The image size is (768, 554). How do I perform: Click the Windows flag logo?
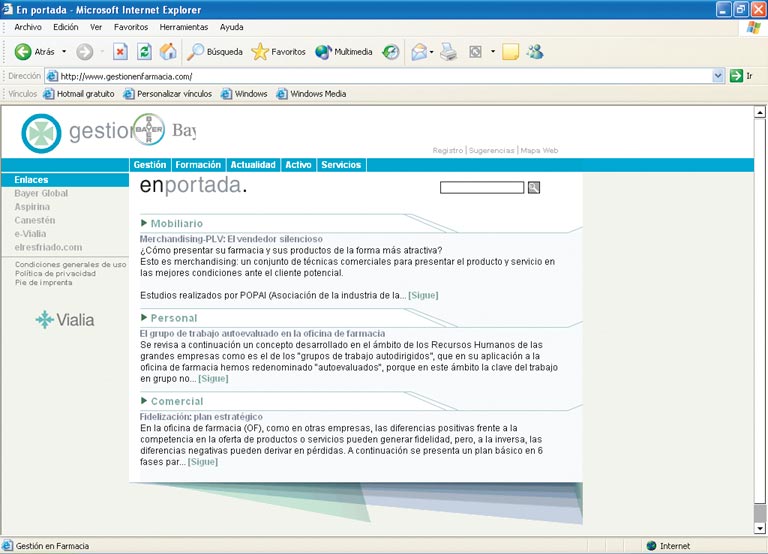tap(753, 27)
